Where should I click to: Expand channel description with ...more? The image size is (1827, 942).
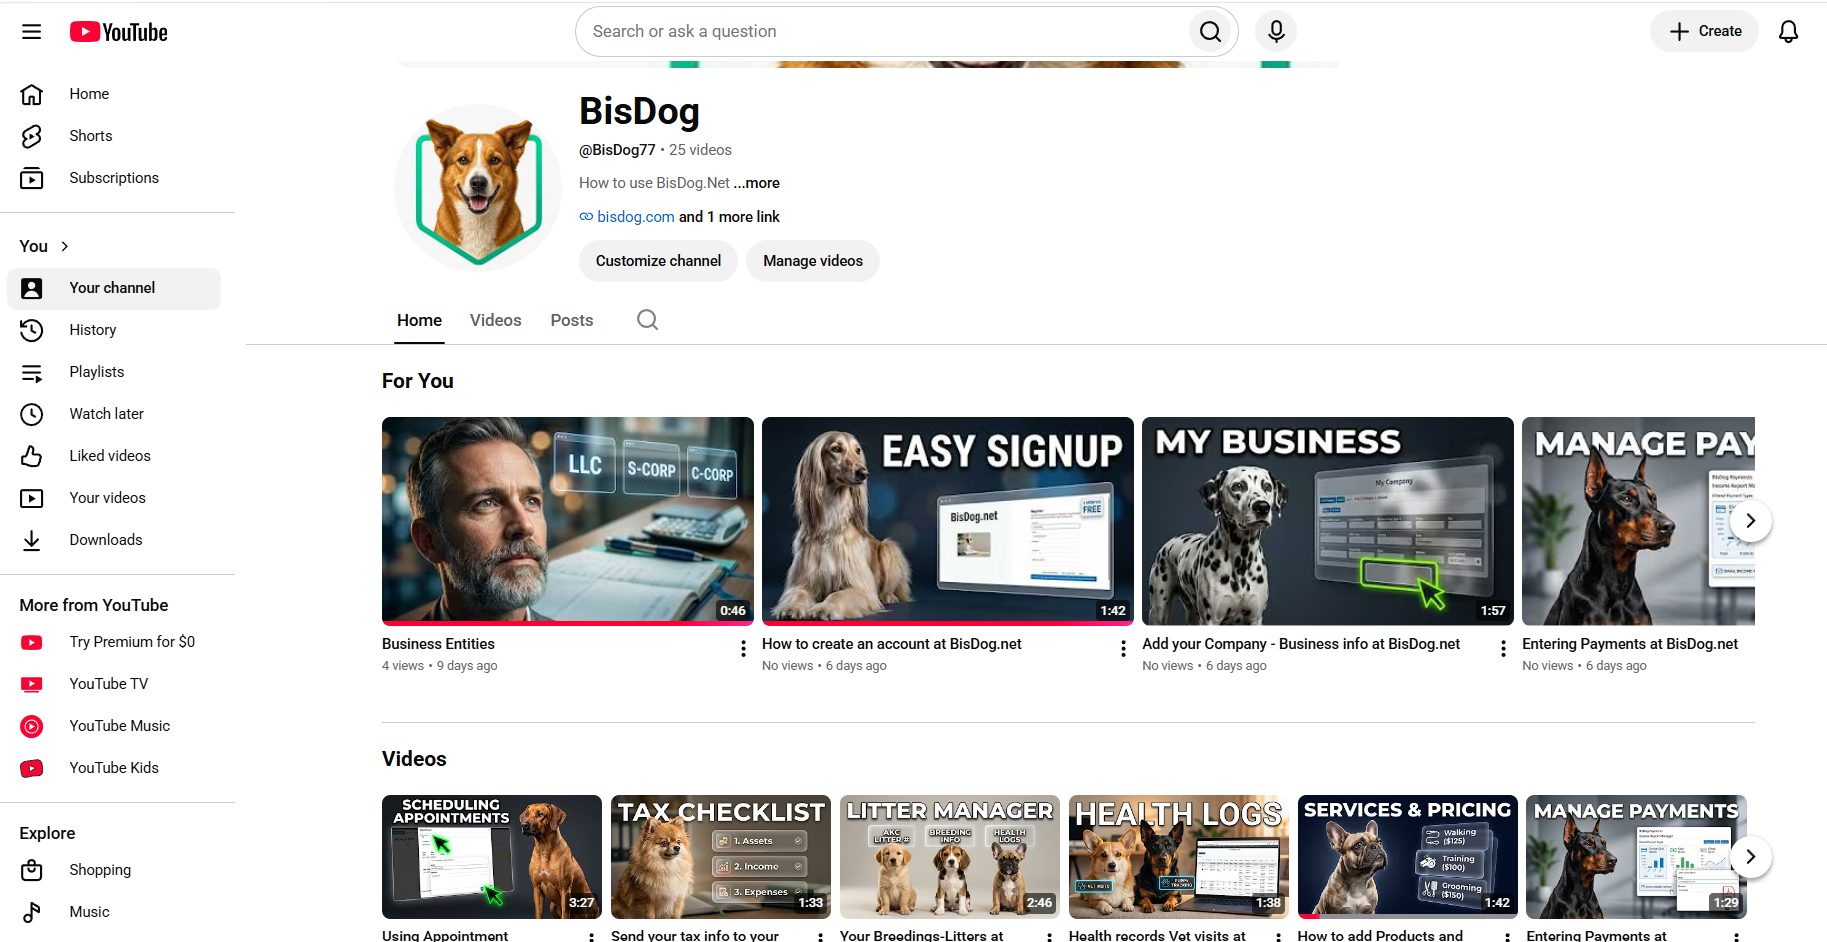tap(756, 183)
